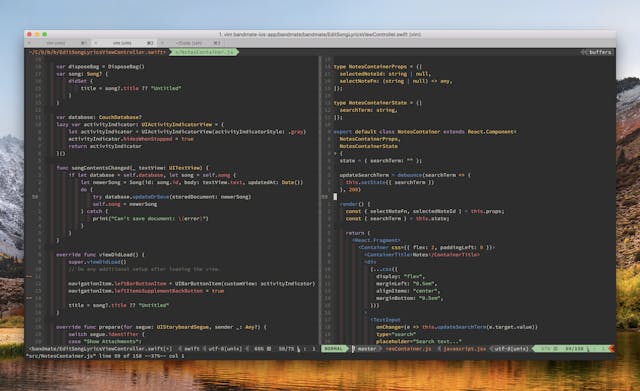Click the "state = { searchTerm" line
The image size is (640, 391).
[381, 161]
